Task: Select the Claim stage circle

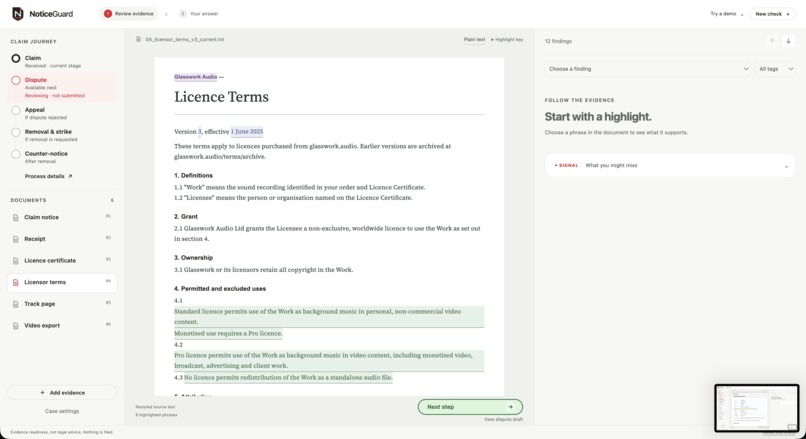Action: [16, 59]
